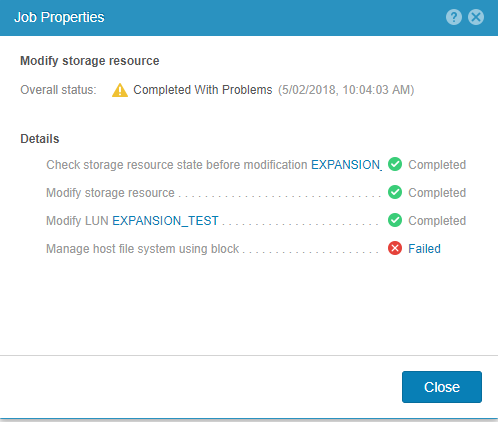
Task: Click the yellow warning triangle status icon
Action: click(x=120, y=90)
